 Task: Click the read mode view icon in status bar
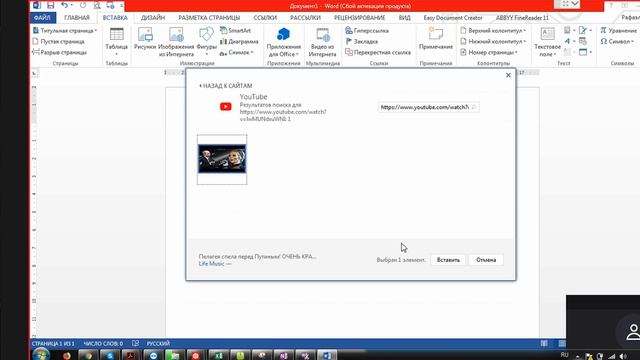click(x=544, y=344)
